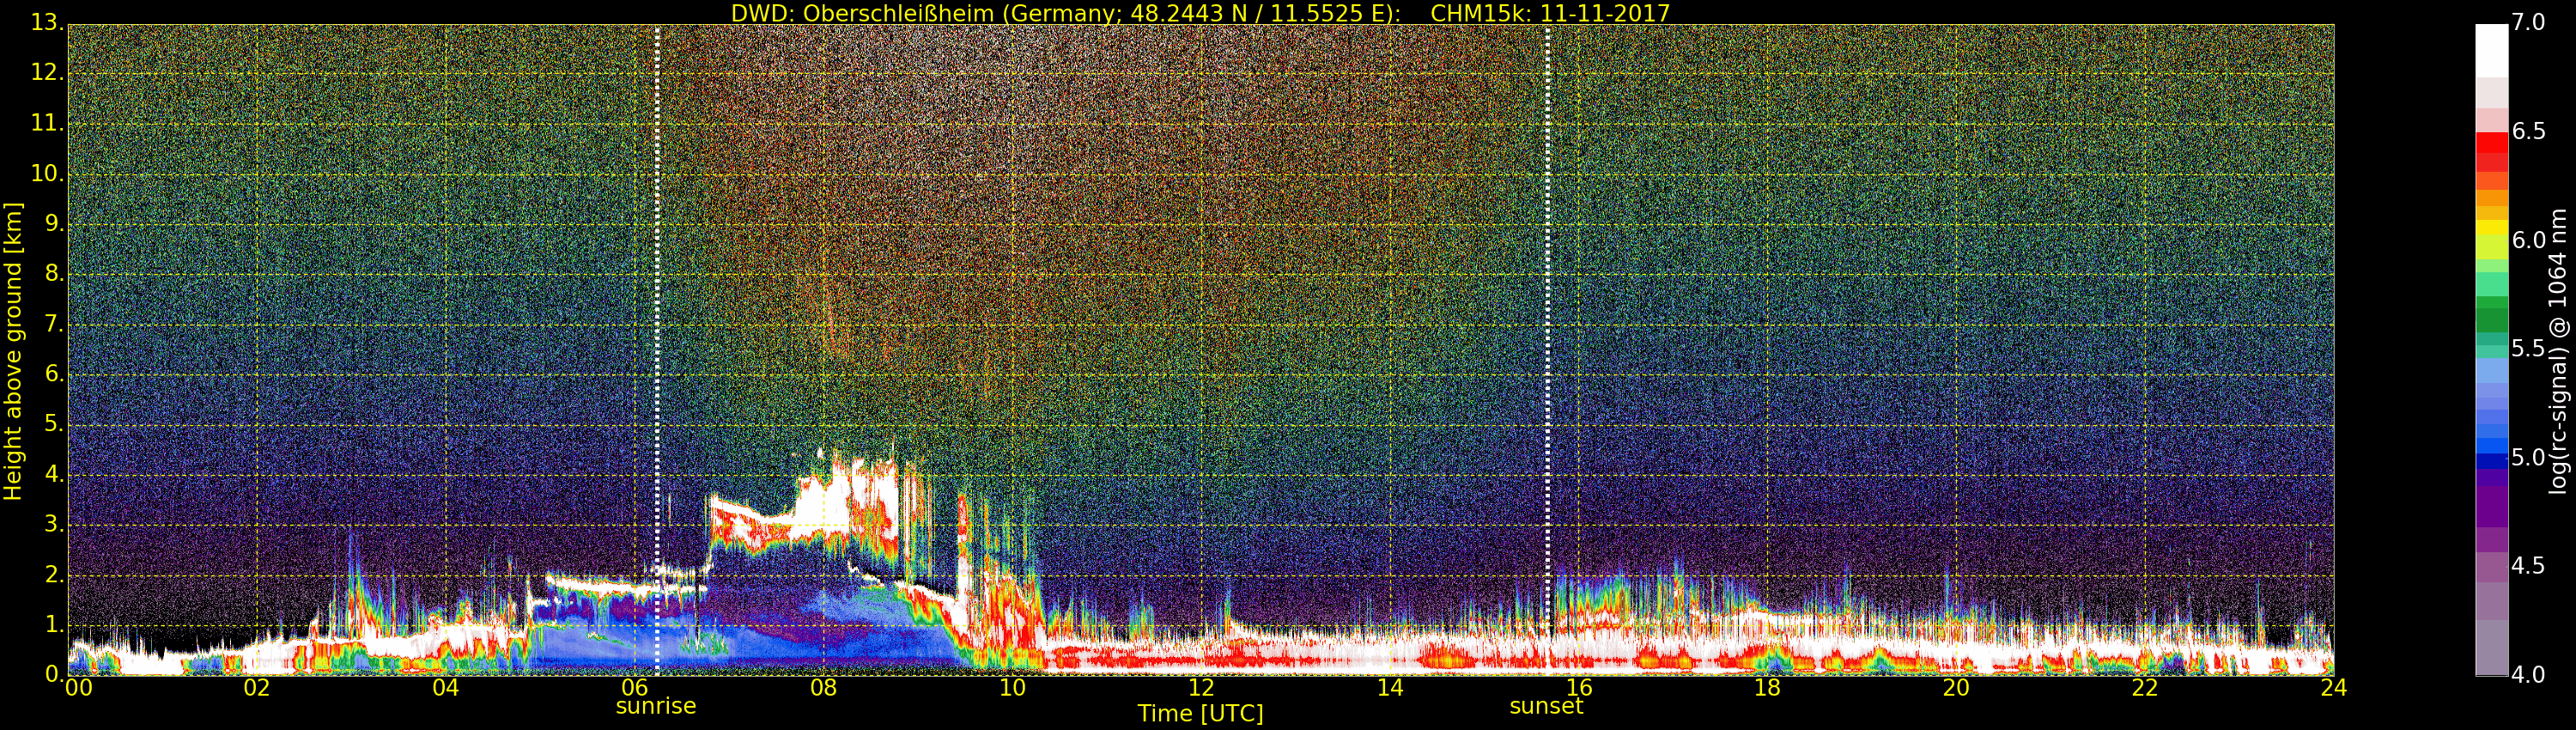Pick the white top segment of the colorbar
The image size is (2576, 730).
(x=2491, y=50)
